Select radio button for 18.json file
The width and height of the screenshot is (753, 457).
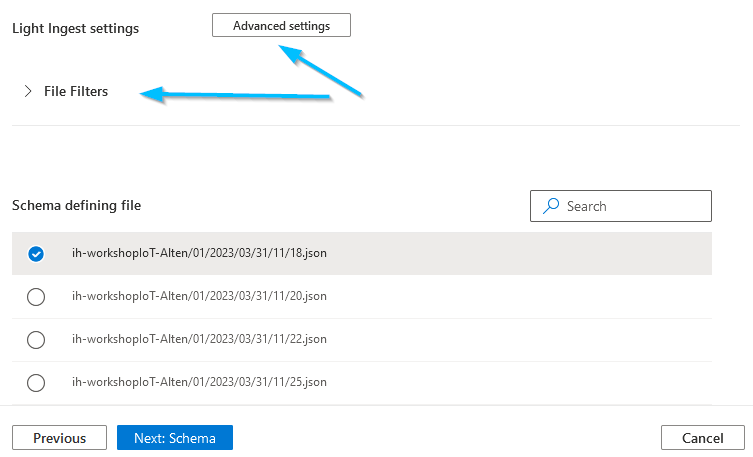[36, 254]
